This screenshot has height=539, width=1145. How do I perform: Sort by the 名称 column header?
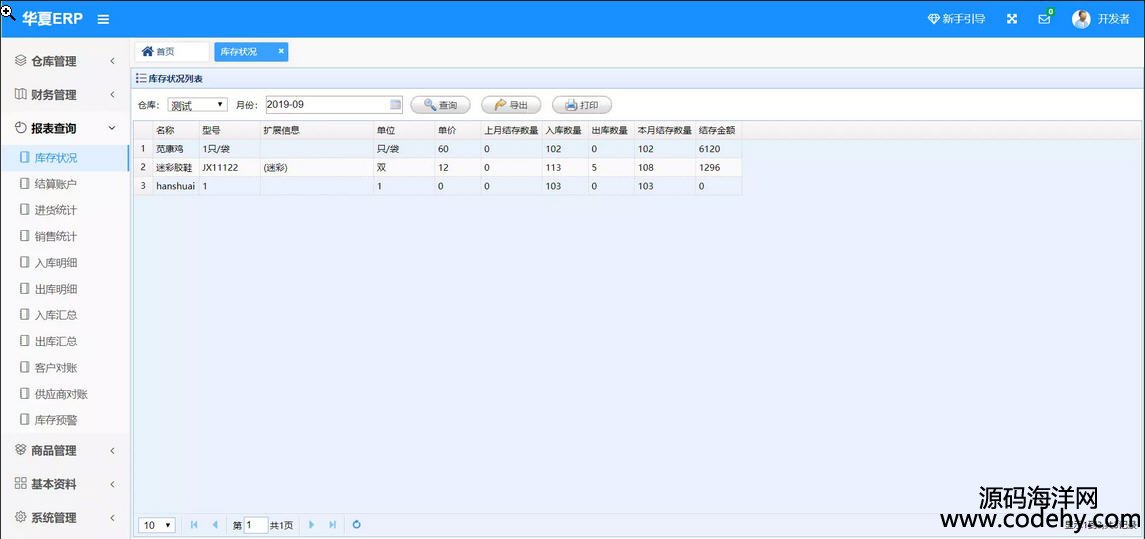175,131
